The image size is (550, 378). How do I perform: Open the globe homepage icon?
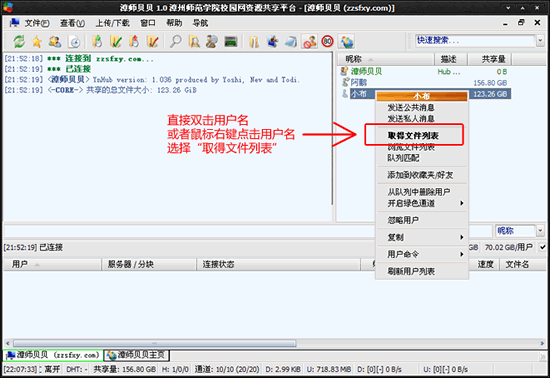pos(347,42)
